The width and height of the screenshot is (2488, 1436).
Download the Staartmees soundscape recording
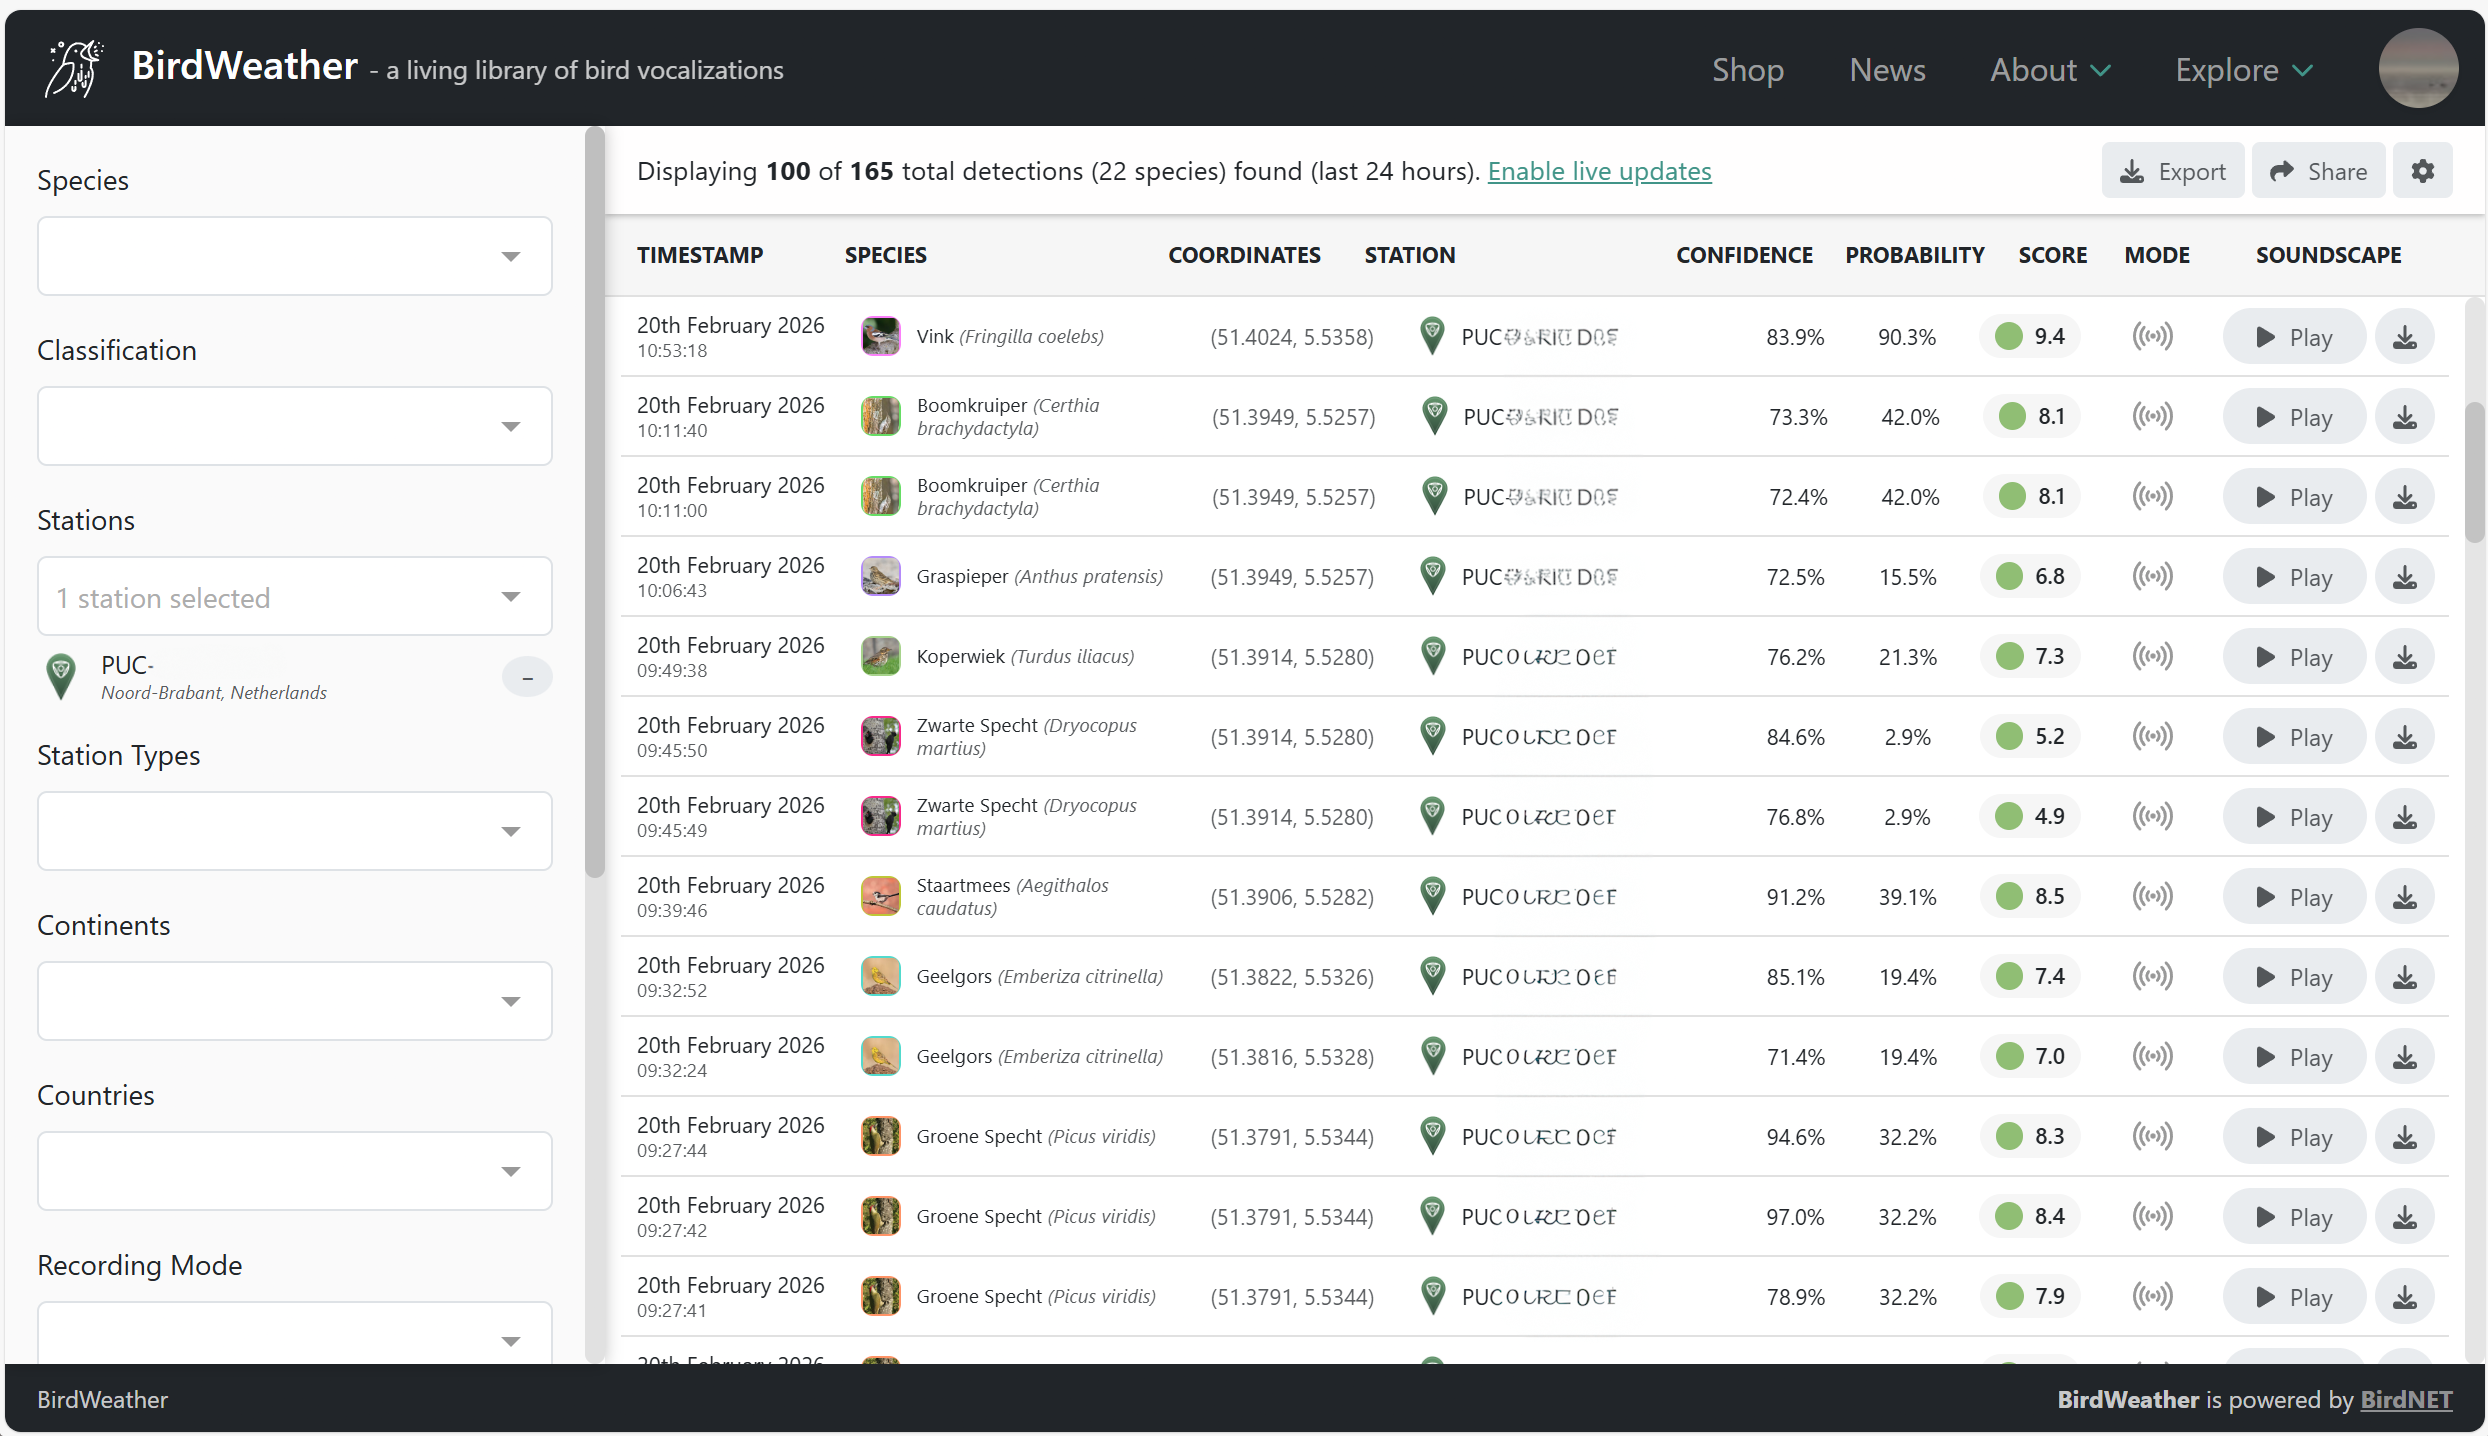click(2404, 897)
